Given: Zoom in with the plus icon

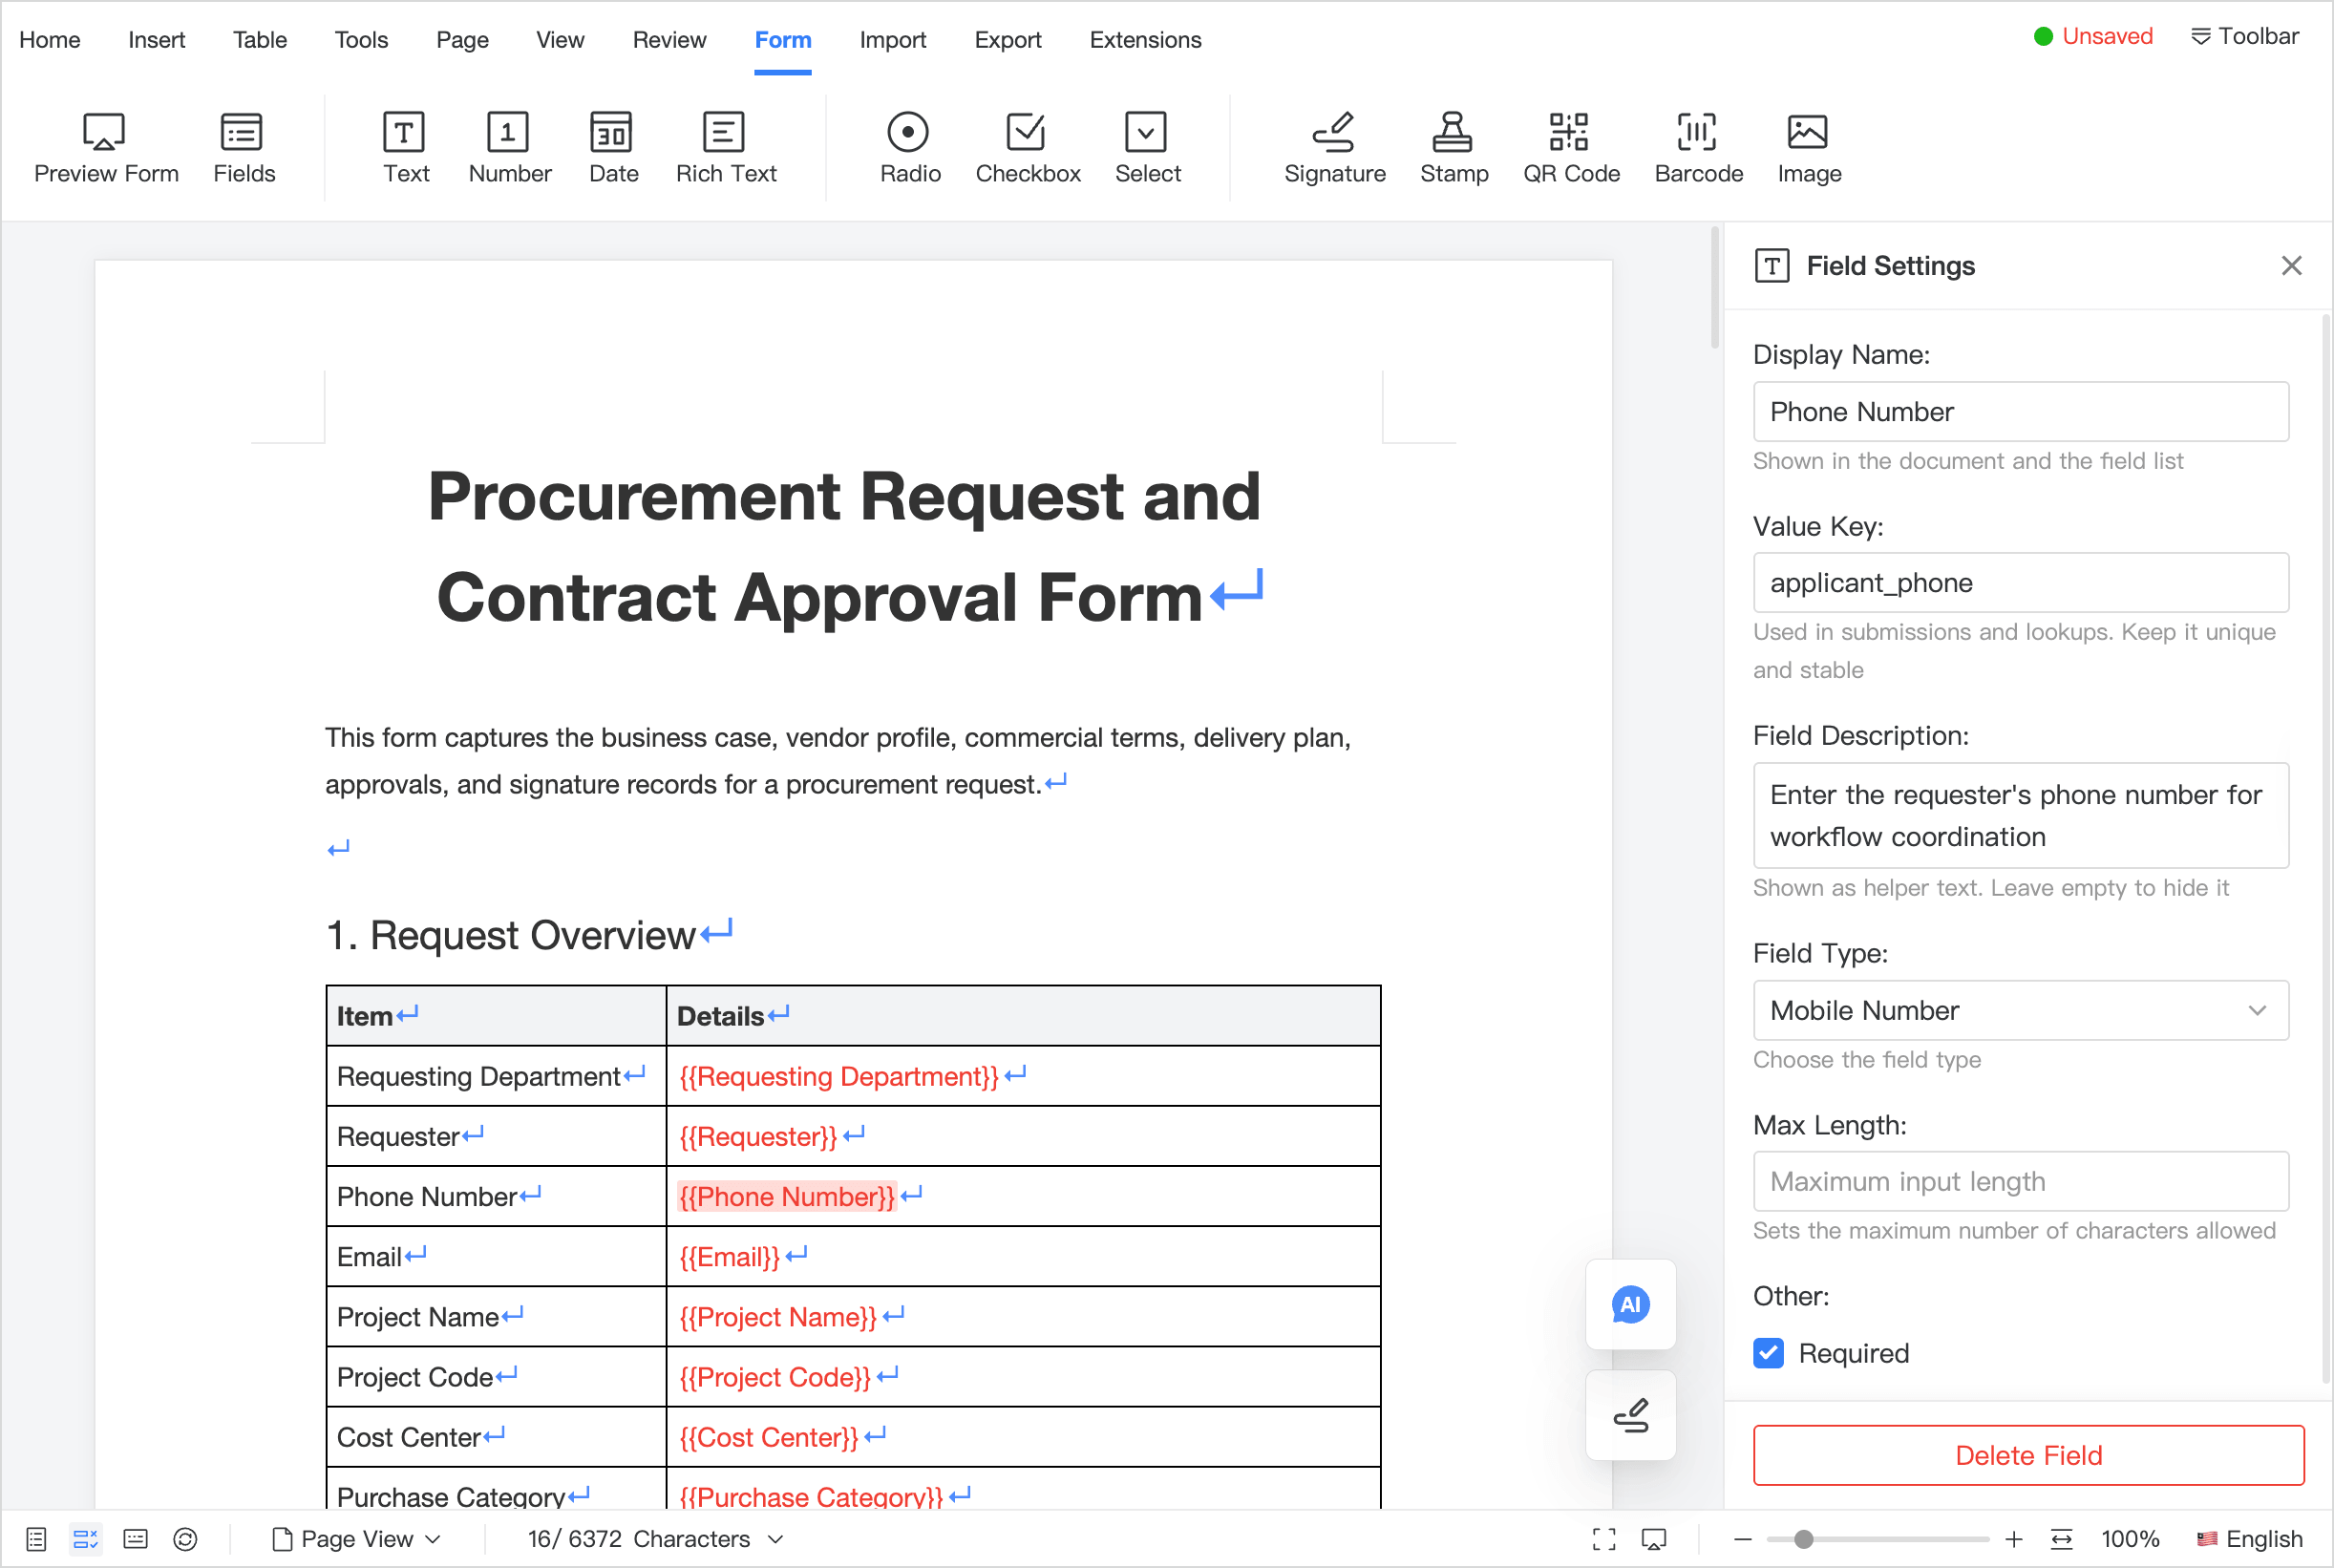Looking at the screenshot, I should tap(2013, 1538).
